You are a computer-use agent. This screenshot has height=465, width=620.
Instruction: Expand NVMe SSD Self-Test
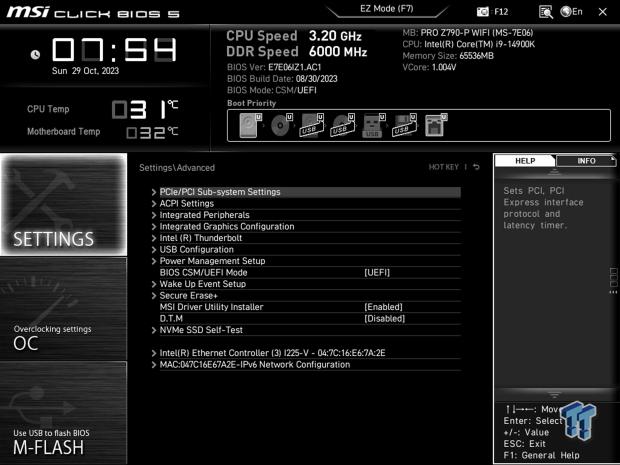[306, 330]
